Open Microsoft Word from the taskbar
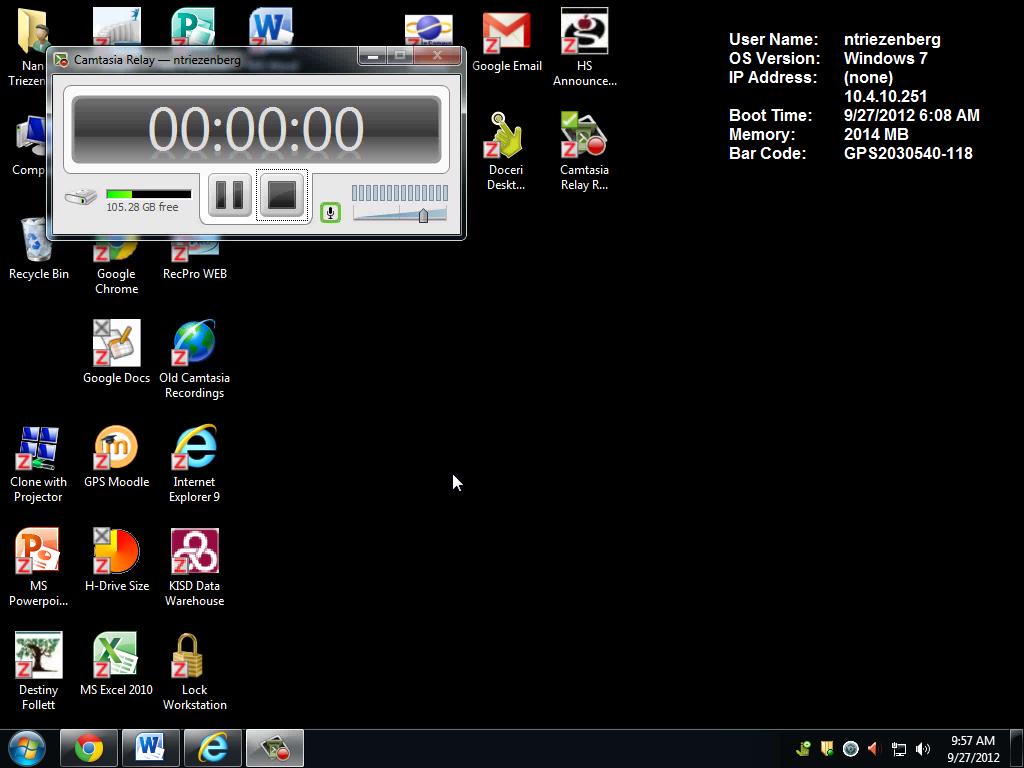 151,749
